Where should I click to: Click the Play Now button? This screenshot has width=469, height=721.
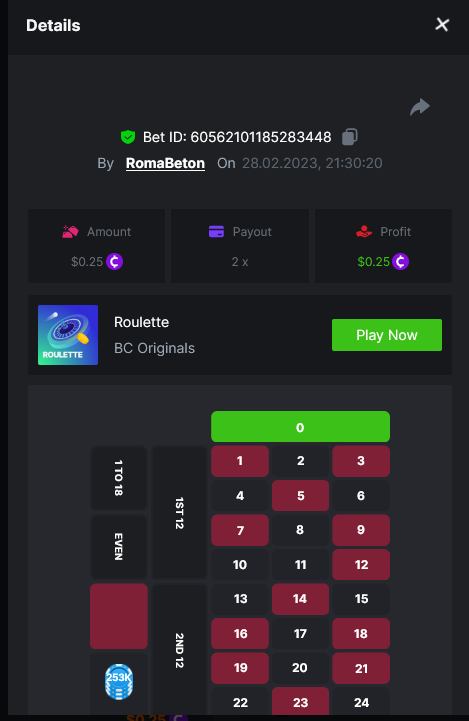(x=387, y=335)
